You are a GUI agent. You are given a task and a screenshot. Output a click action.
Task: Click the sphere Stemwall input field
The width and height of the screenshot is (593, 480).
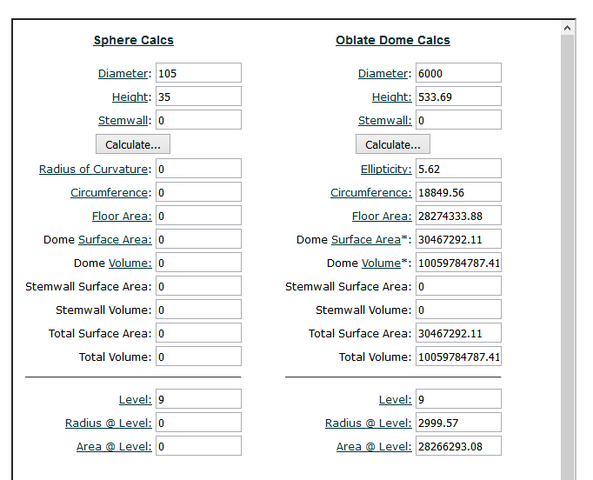199,120
